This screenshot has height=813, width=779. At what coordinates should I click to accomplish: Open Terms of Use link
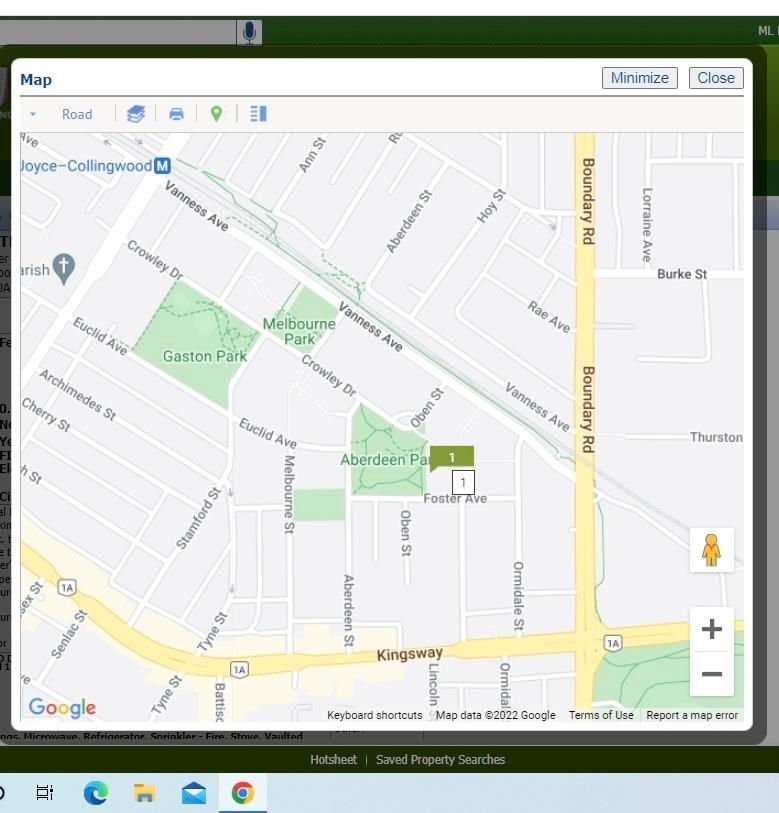[x=601, y=715]
